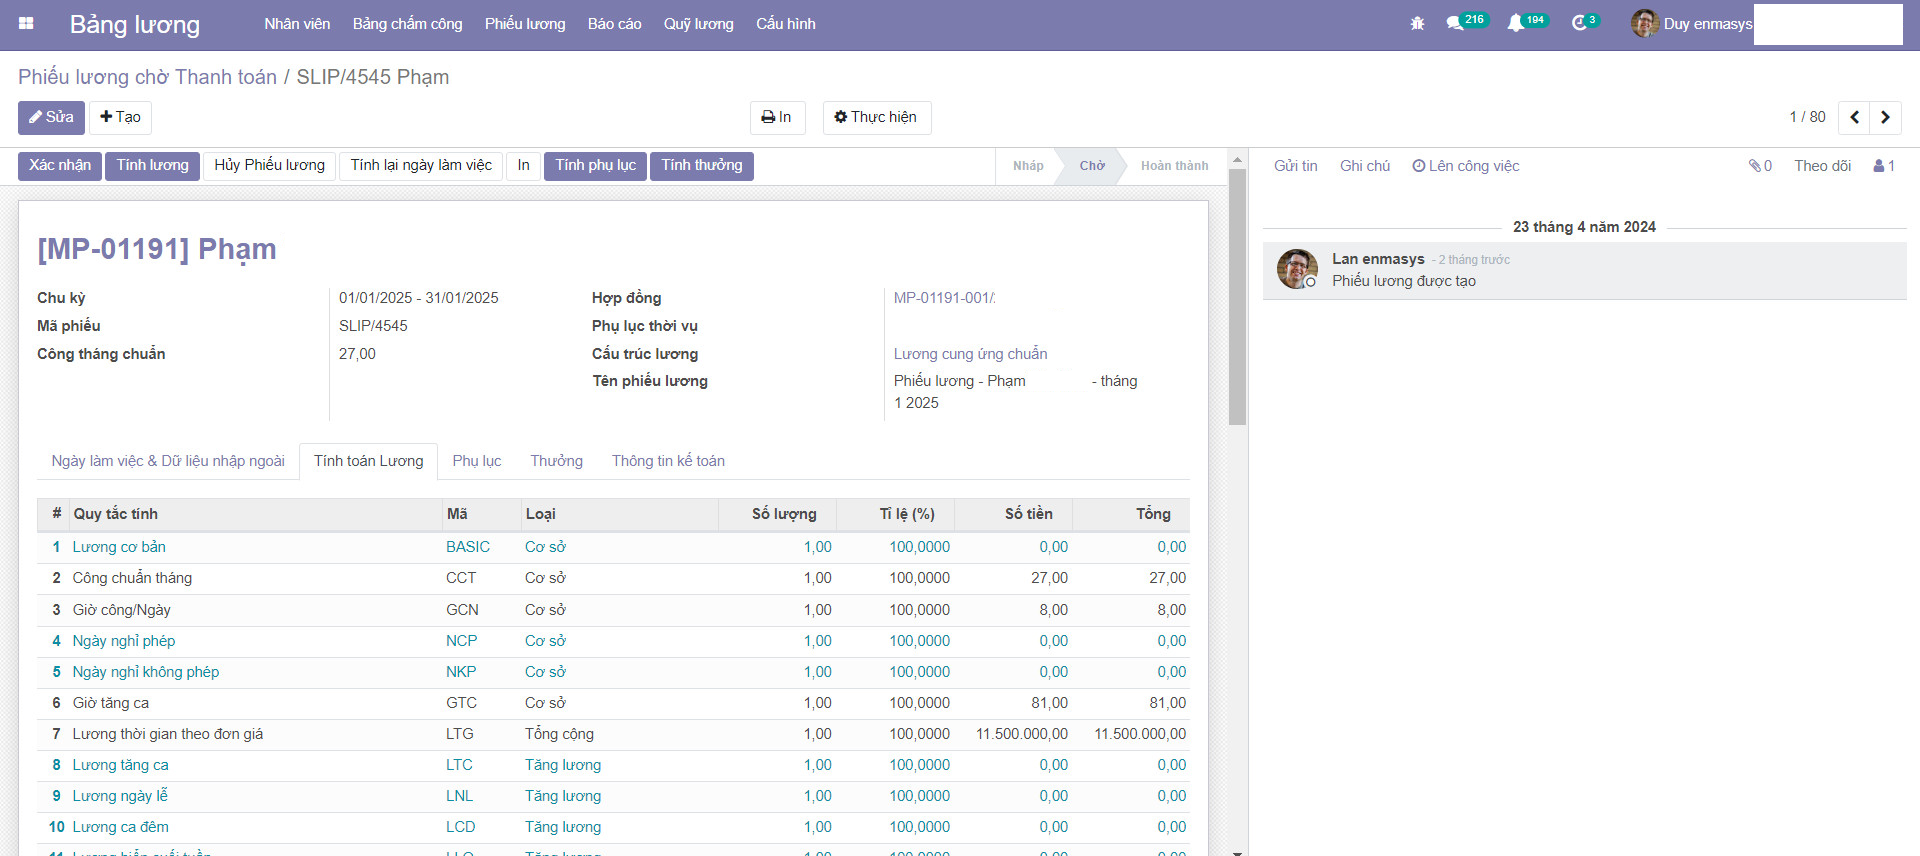The height and width of the screenshot is (856, 1920).
Task: Click the Sửa edit button
Action: pyautogui.click(x=51, y=118)
